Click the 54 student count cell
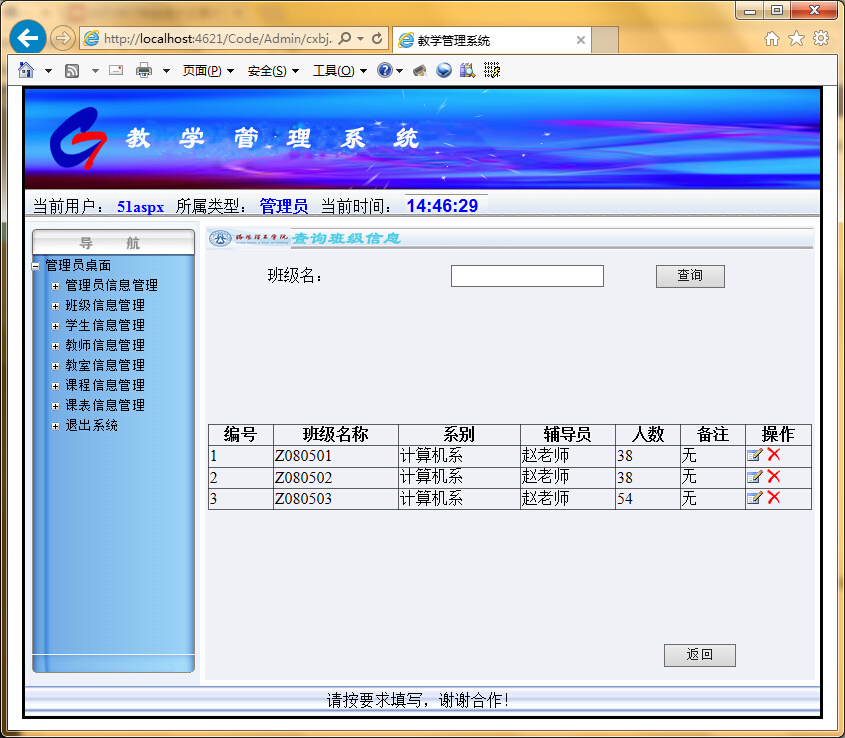The height and width of the screenshot is (738, 845). (x=647, y=499)
